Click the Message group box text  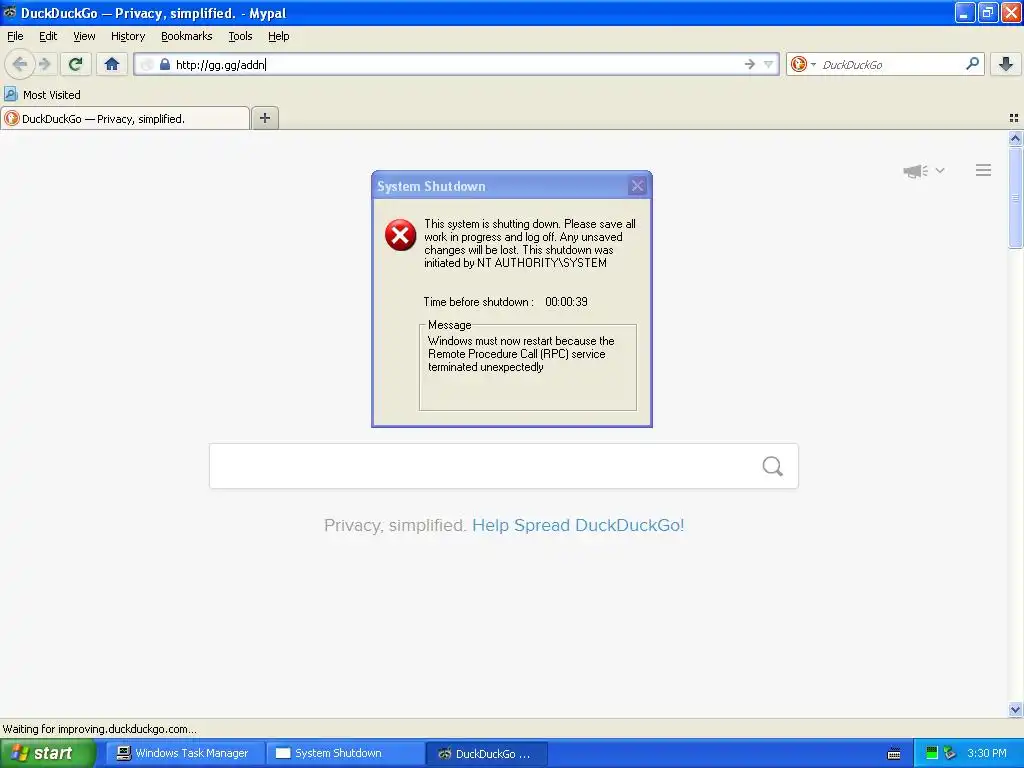point(521,354)
